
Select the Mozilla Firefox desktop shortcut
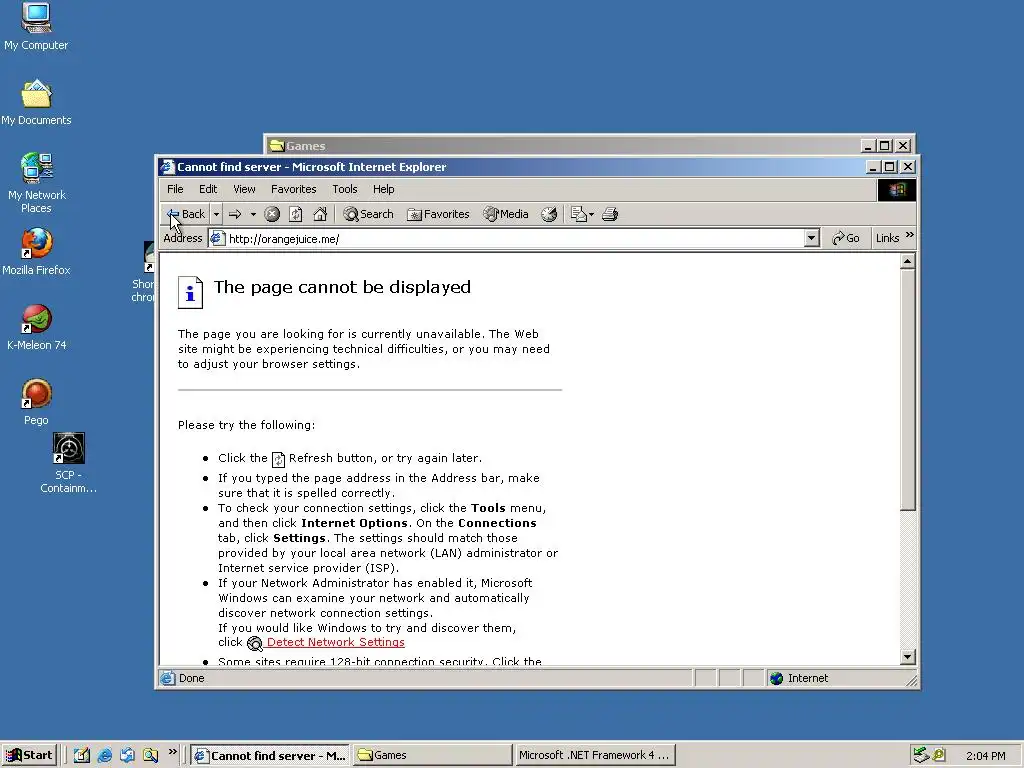36,252
